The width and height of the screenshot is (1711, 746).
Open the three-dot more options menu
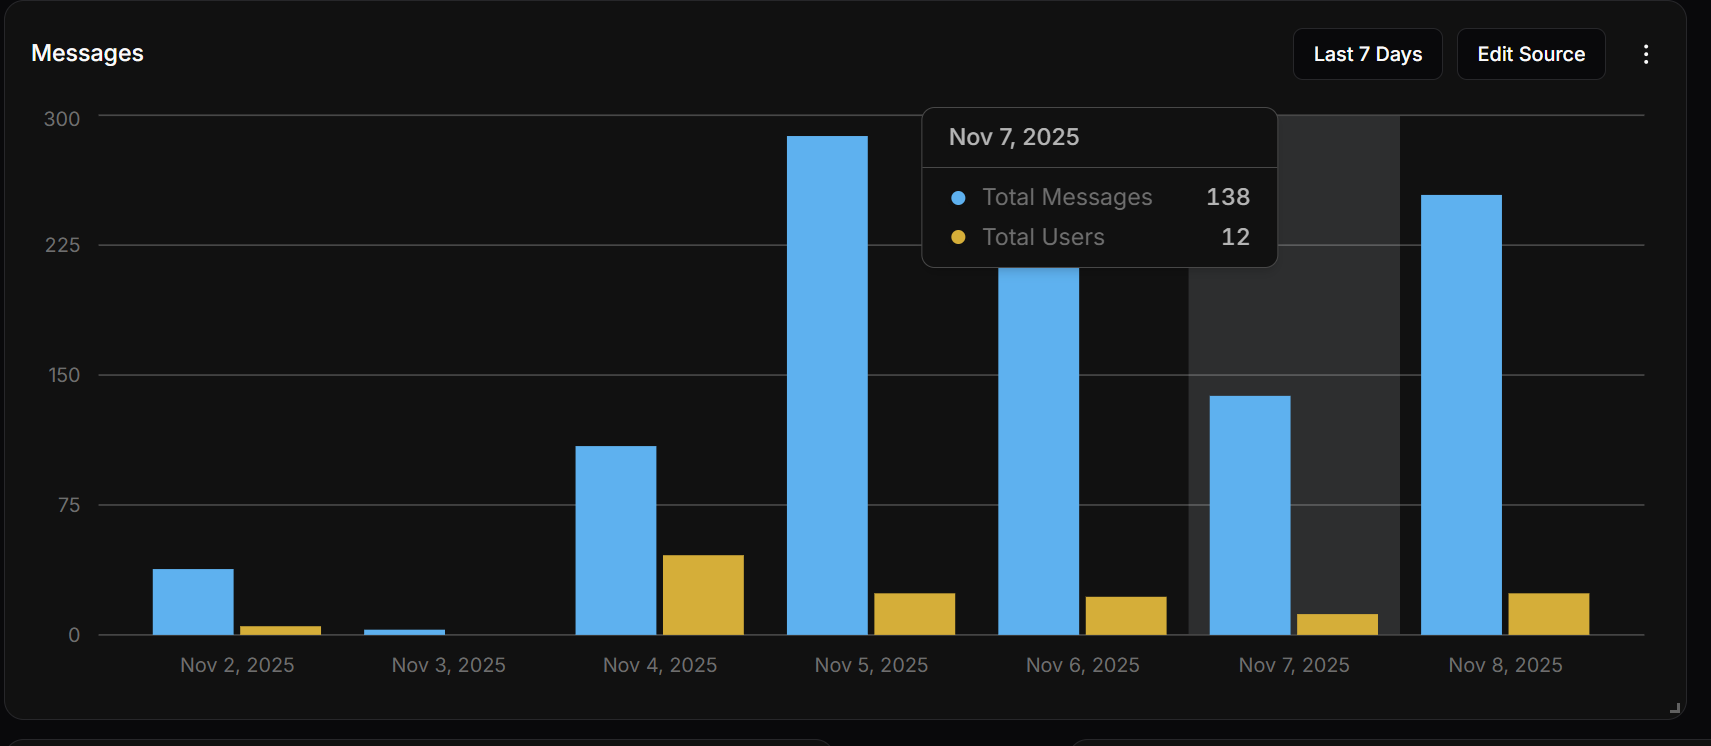1645,54
